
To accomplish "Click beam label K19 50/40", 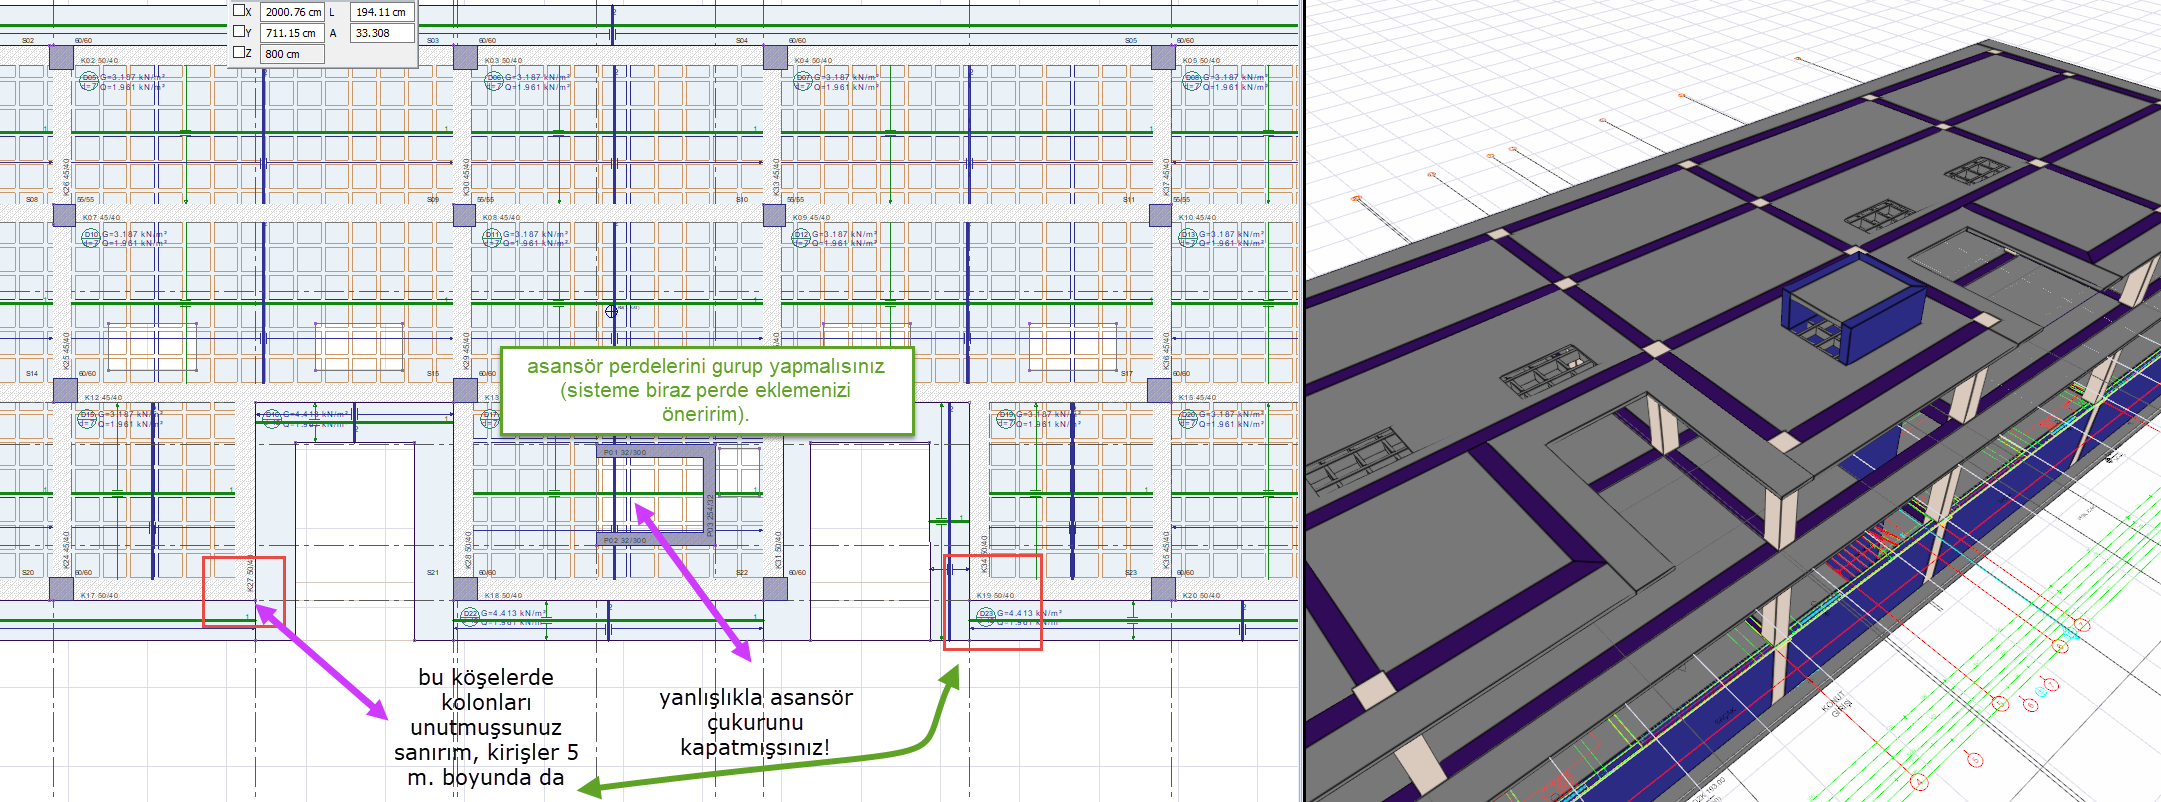I will tap(995, 595).
